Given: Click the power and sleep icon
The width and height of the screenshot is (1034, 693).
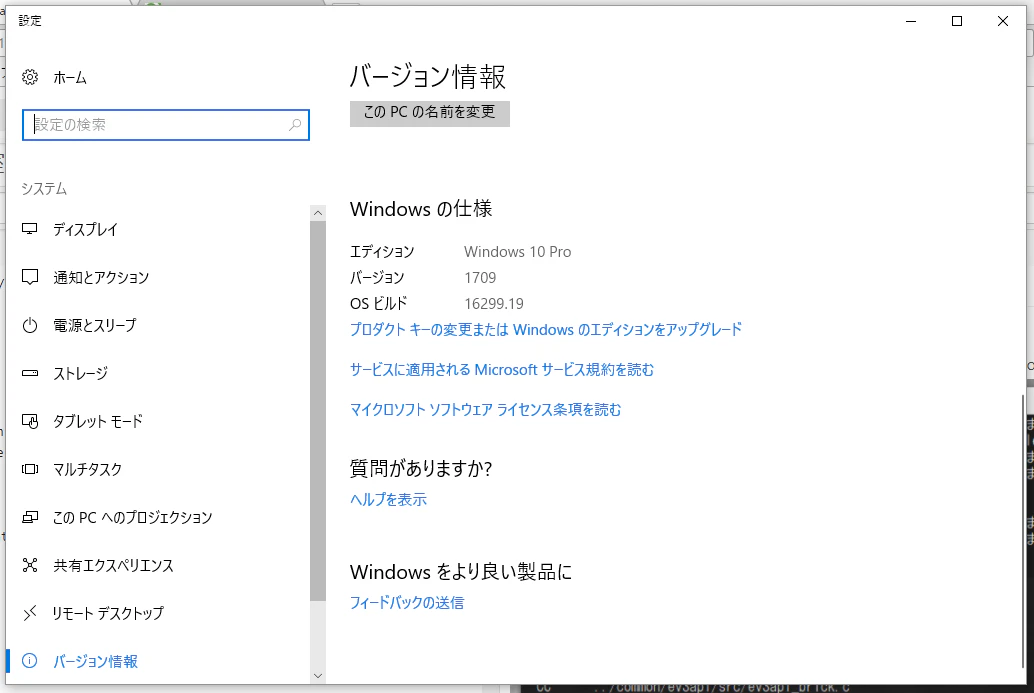Looking at the screenshot, I should [30, 325].
